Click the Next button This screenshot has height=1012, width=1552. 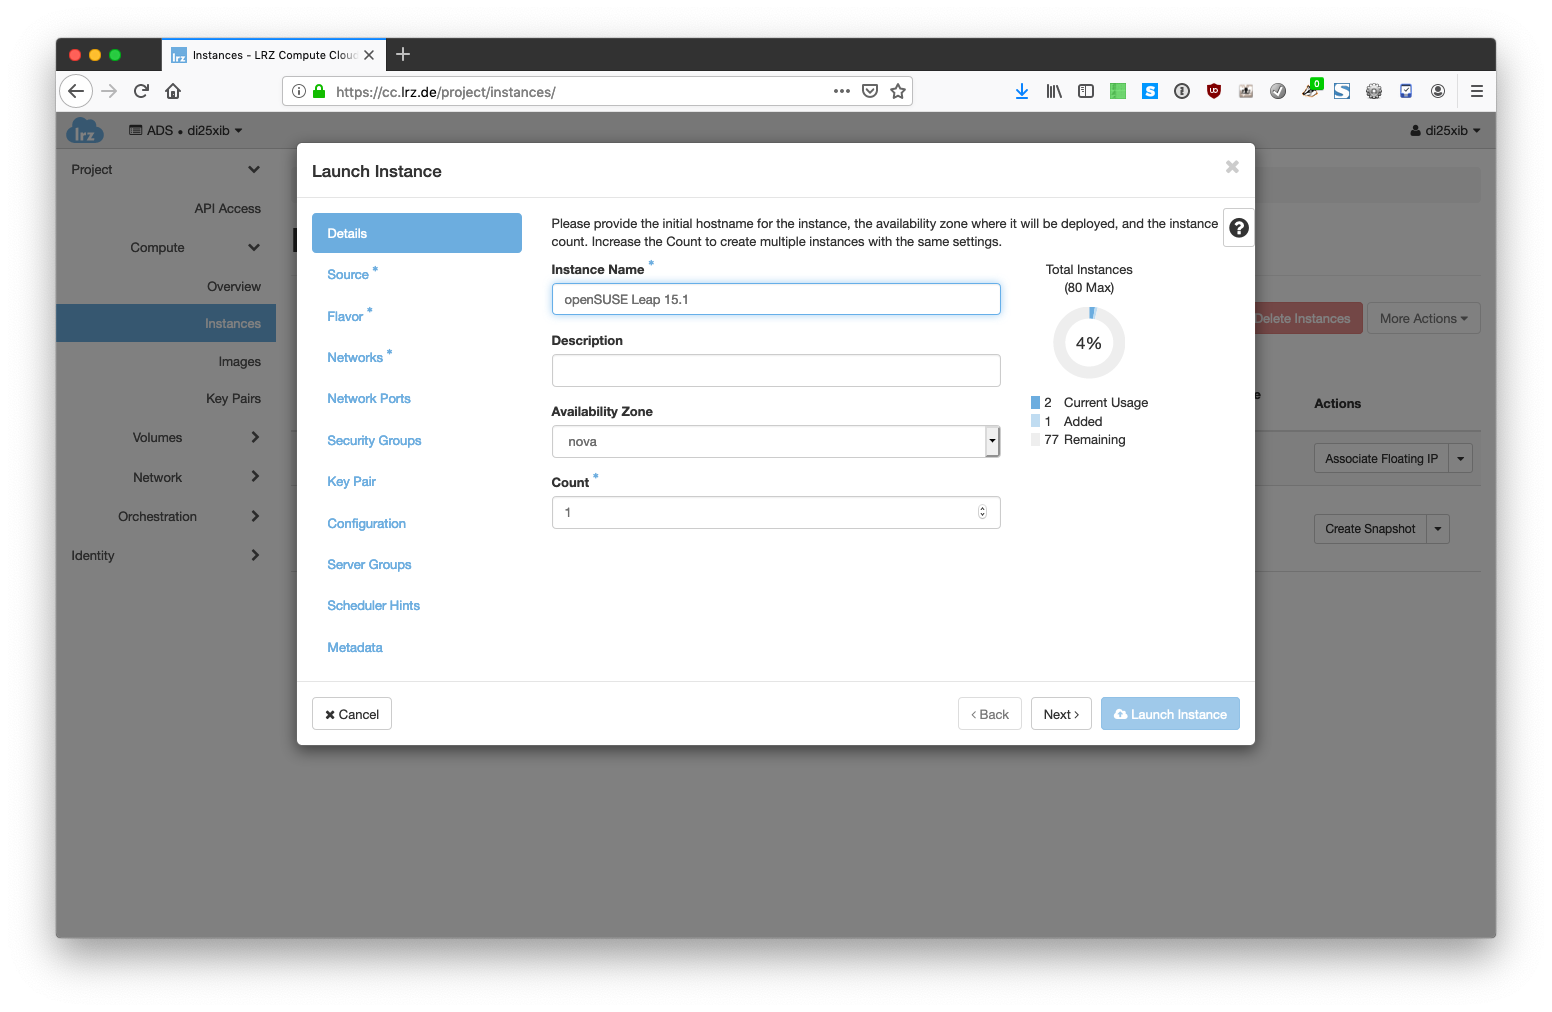click(1061, 714)
